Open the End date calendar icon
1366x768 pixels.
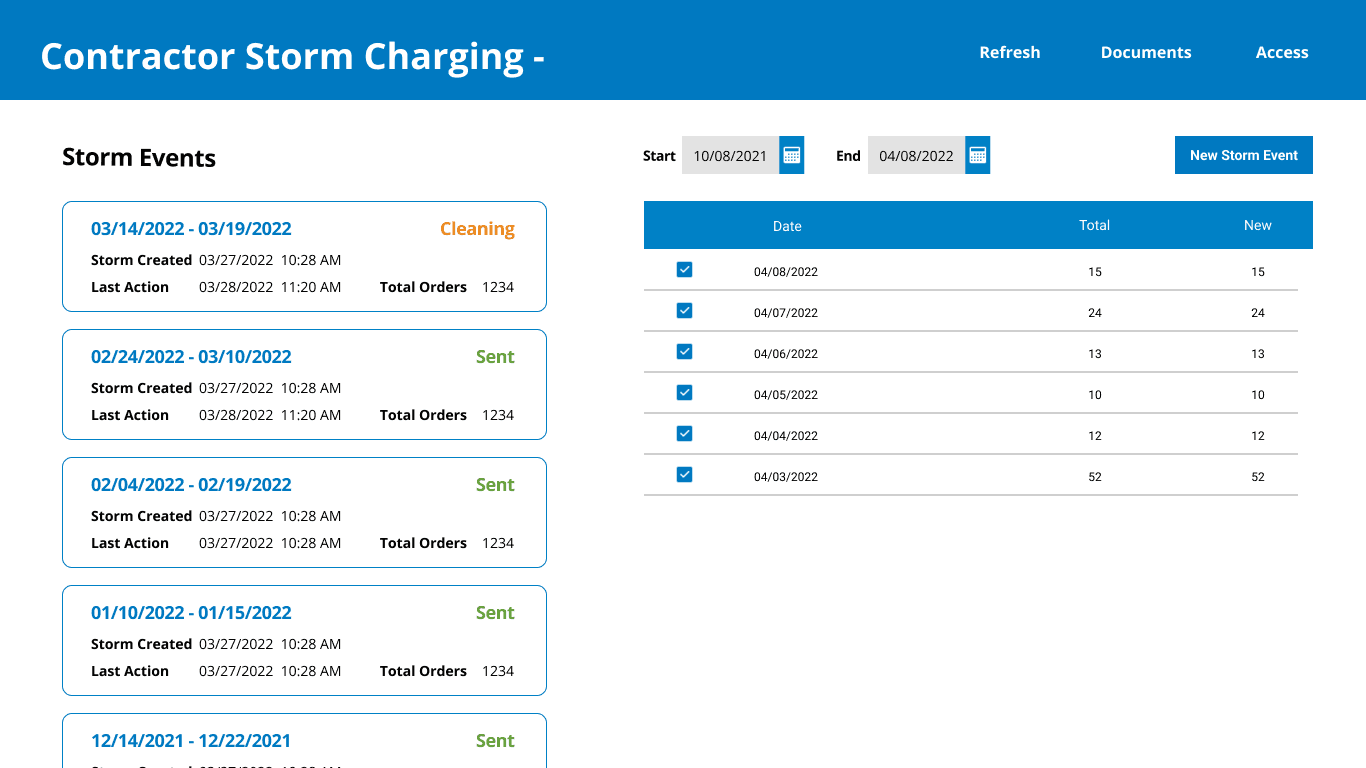(x=977, y=155)
